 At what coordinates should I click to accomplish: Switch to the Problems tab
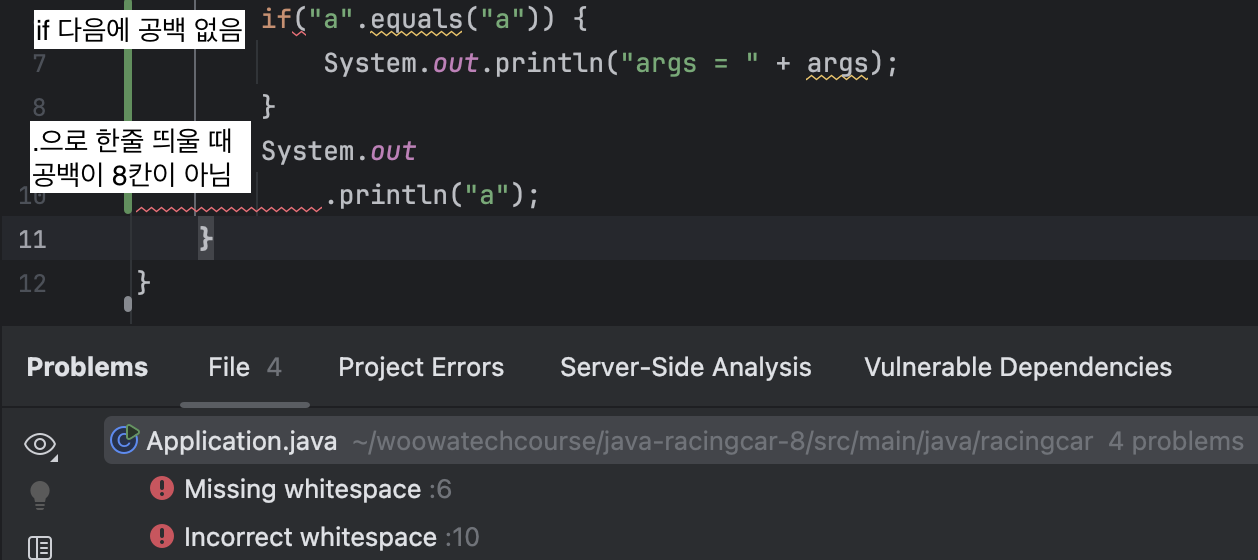pos(87,367)
